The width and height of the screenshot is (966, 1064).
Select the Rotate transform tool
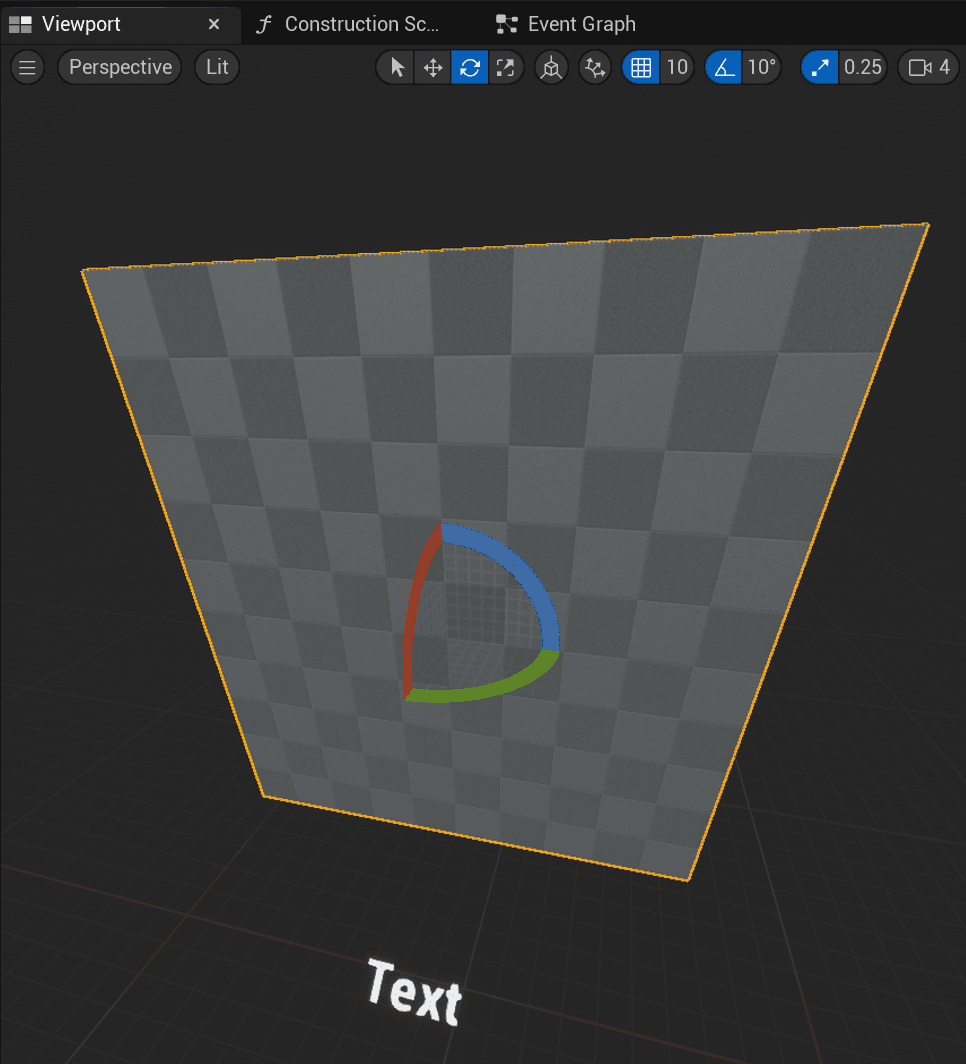coord(469,68)
